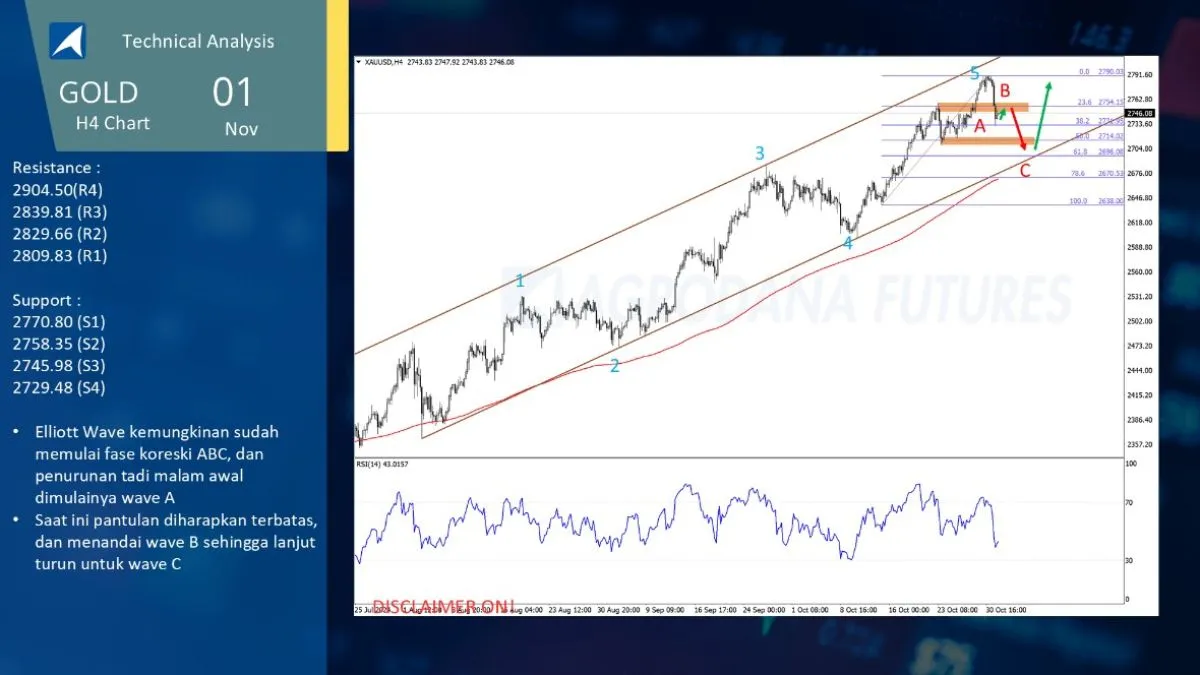1200x675 pixels.
Task: Click RSI scale value 70
Action: coord(1130,503)
